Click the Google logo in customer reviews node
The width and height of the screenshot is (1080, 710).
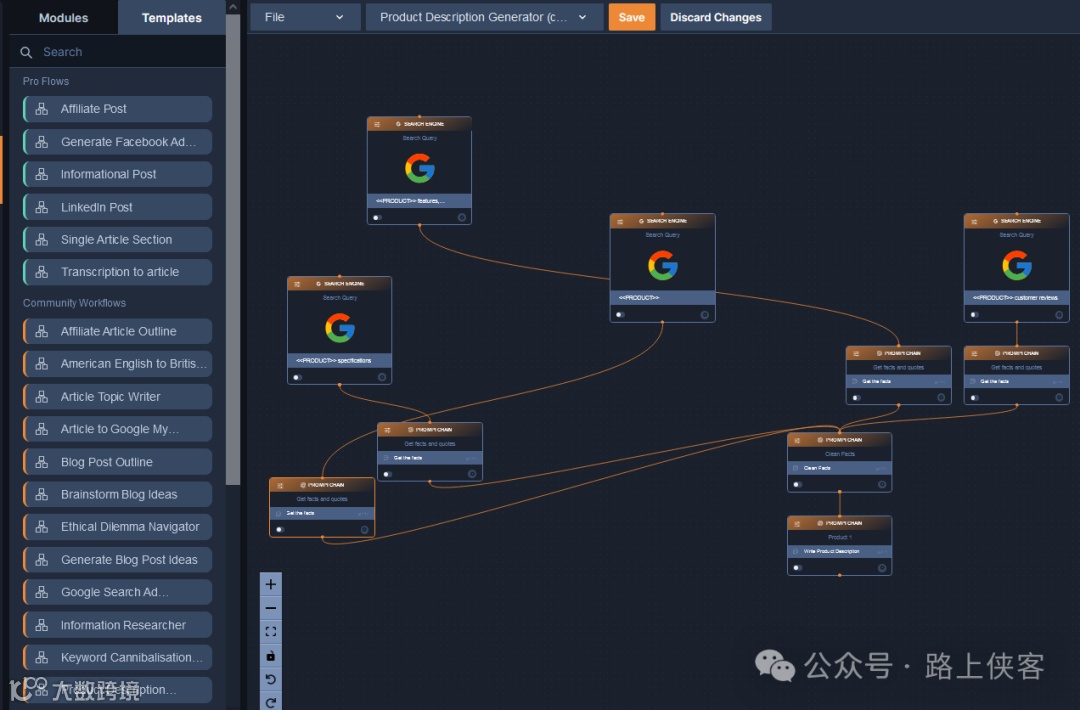(x=1017, y=265)
